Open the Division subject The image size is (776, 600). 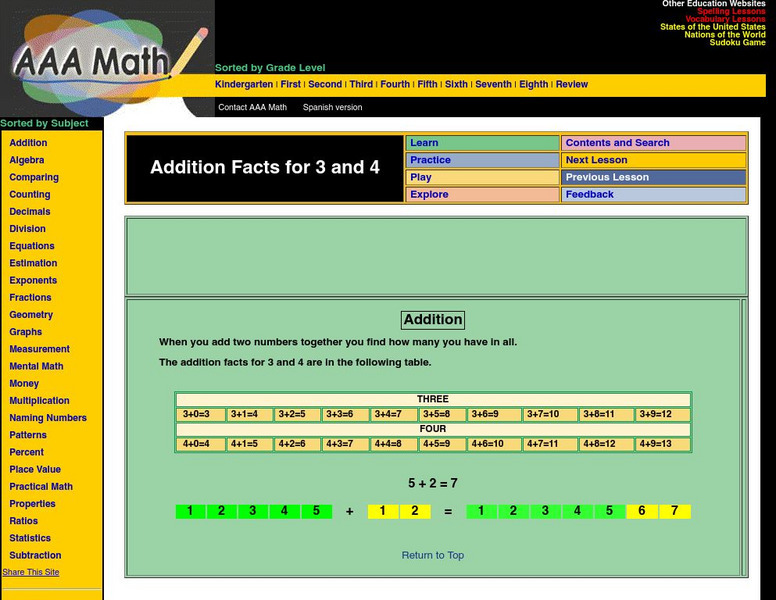point(27,229)
